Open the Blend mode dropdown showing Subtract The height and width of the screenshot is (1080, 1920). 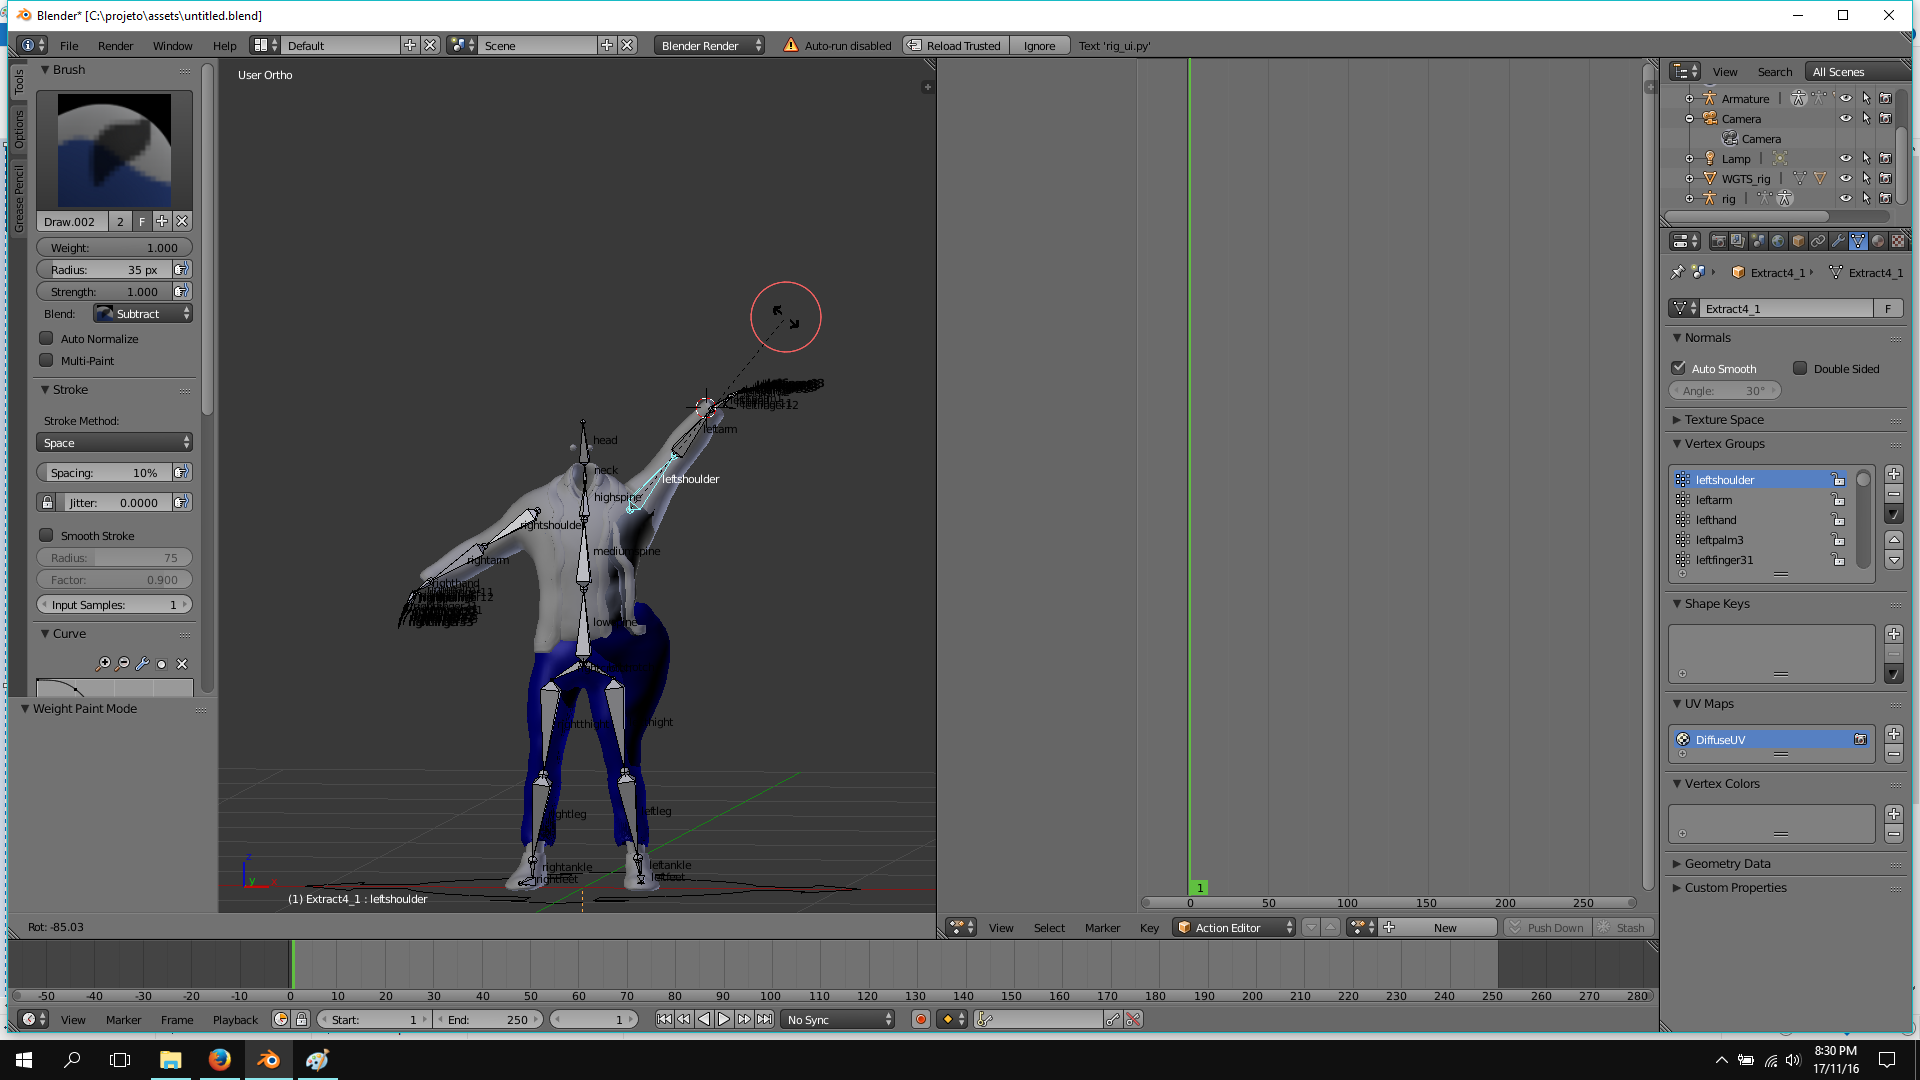(x=143, y=314)
